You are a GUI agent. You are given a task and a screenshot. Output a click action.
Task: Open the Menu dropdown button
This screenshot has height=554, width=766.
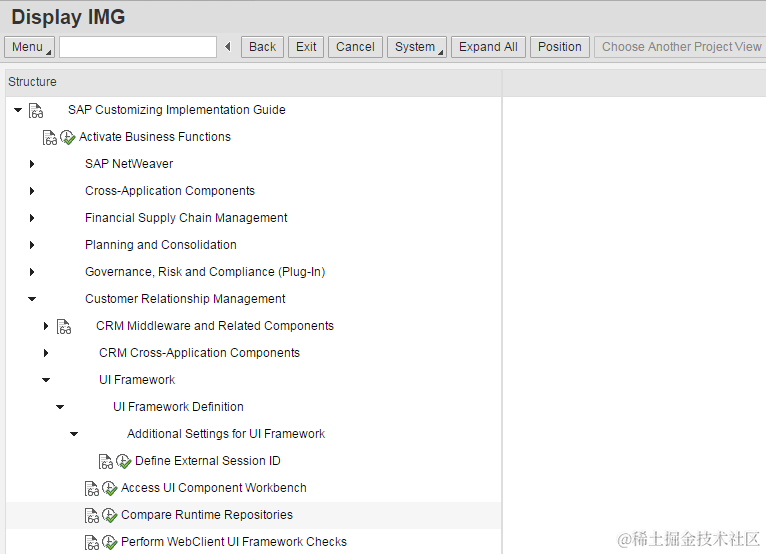click(29, 47)
